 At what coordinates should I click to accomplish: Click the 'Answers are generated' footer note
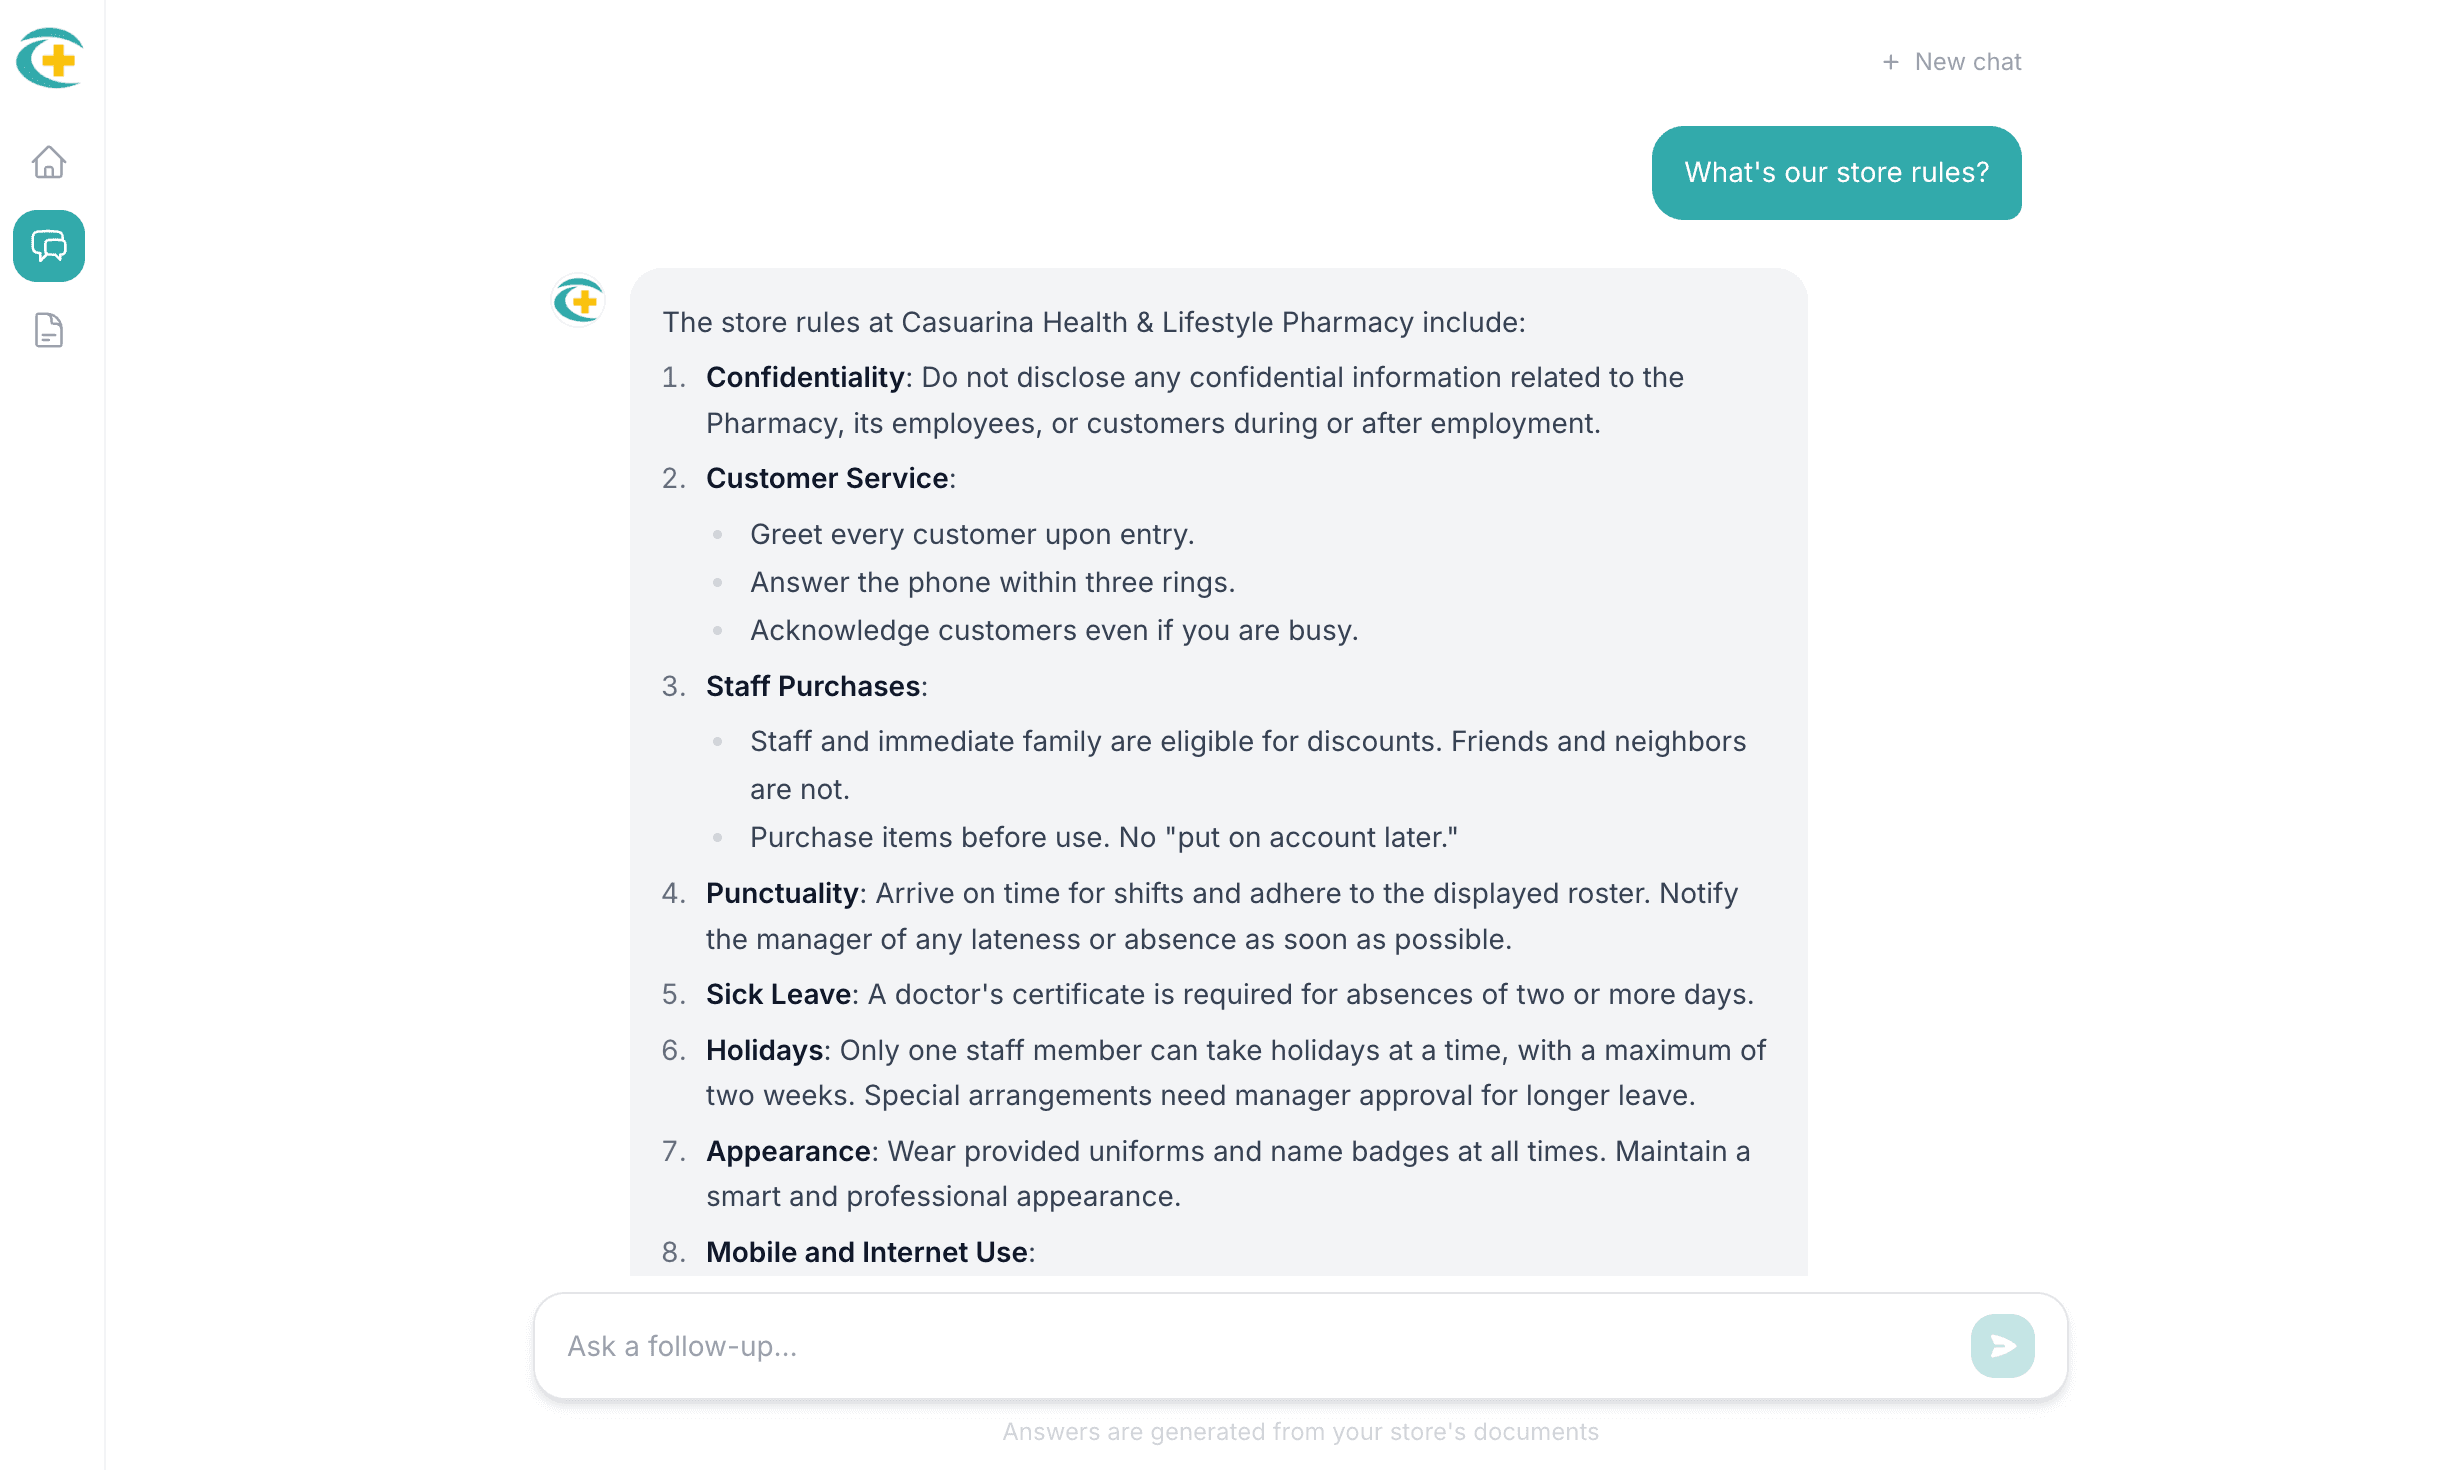[1300, 1432]
